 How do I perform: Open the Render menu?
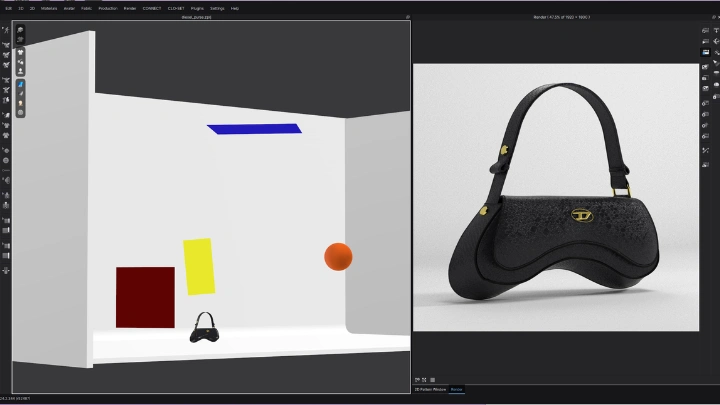click(x=130, y=8)
